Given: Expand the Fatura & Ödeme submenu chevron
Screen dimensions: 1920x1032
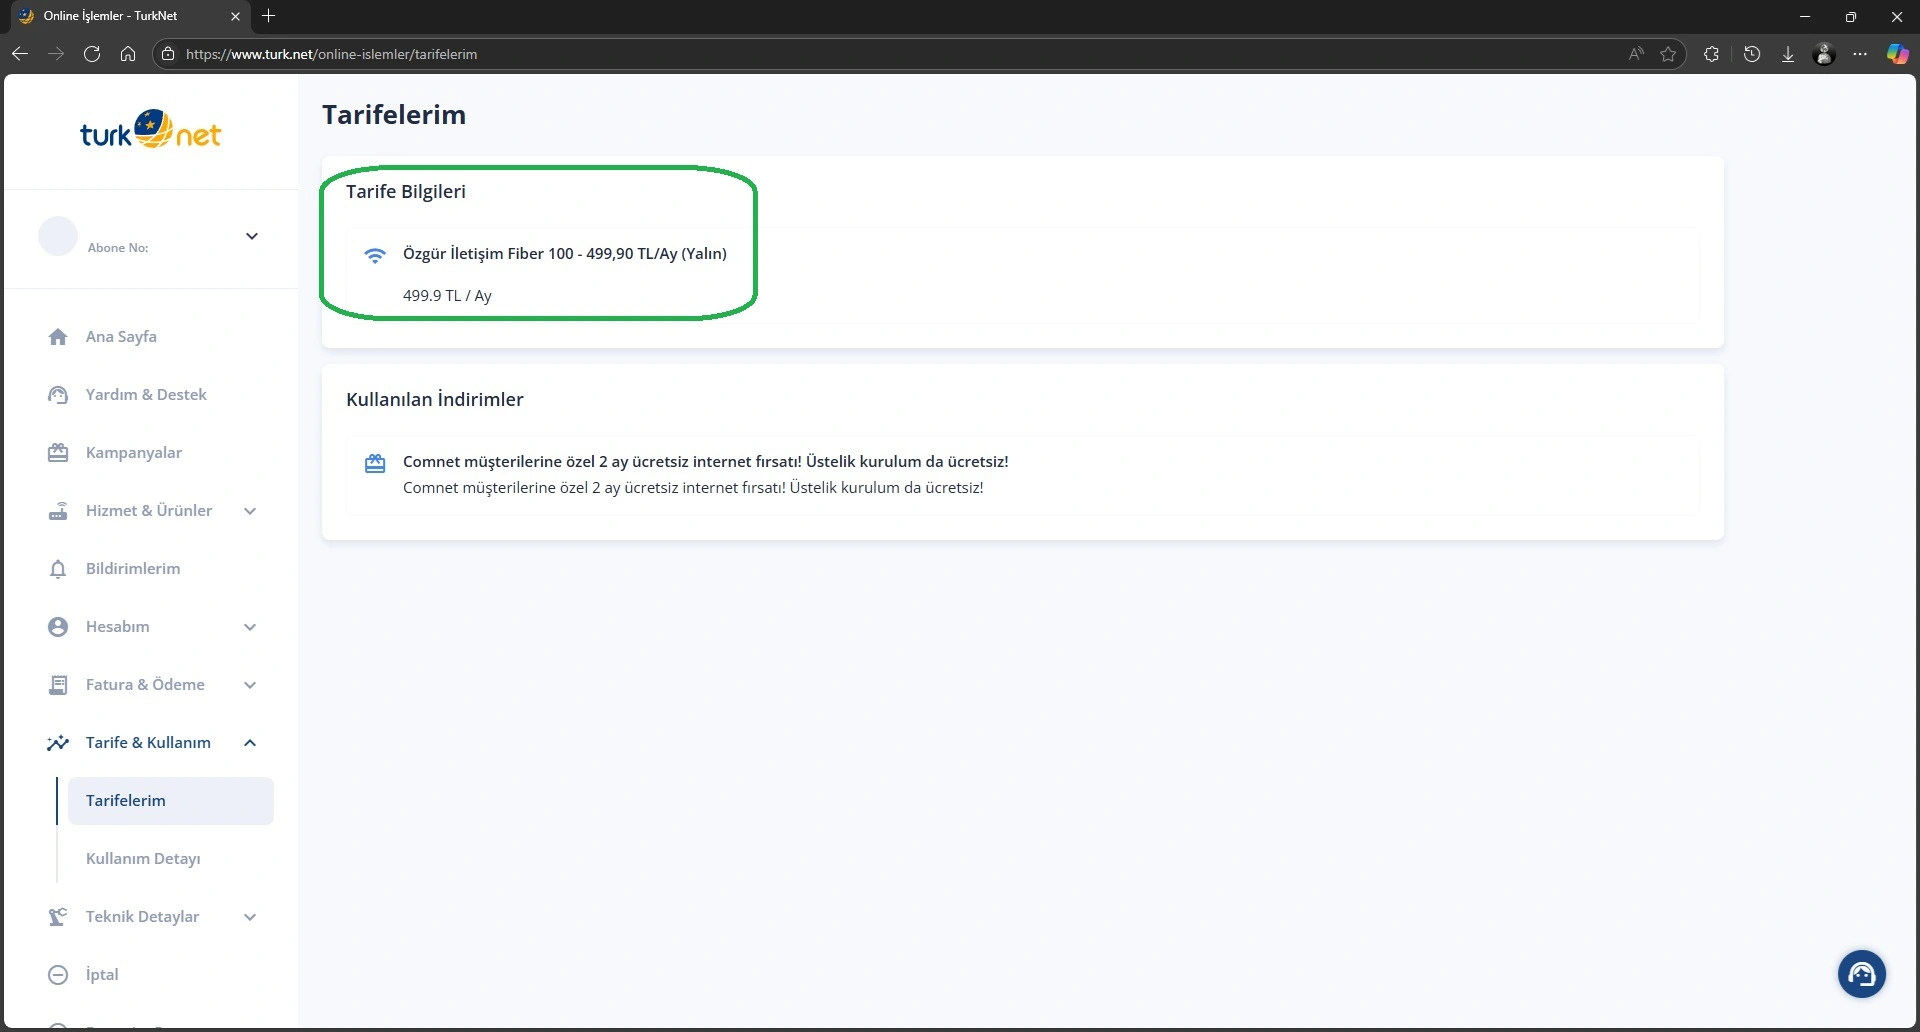Looking at the screenshot, I should click(x=250, y=685).
